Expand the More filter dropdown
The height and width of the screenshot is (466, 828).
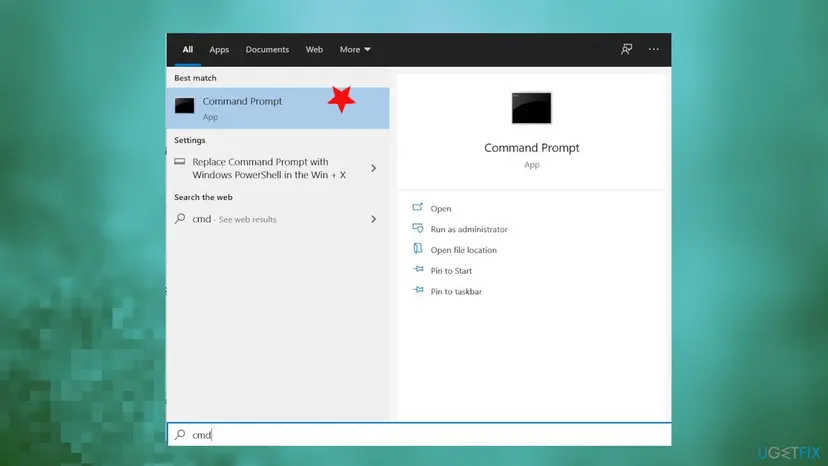tap(355, 50)
